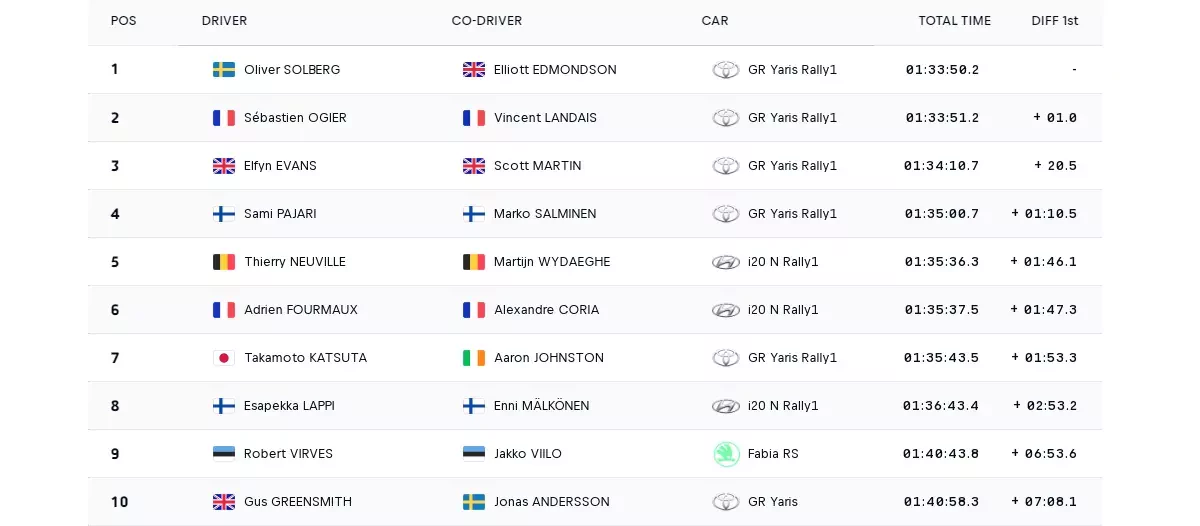Click the UK flag next to Elliott Edmondson
This screenshot has width=1200, height=526.
click(x=474, y=70)
